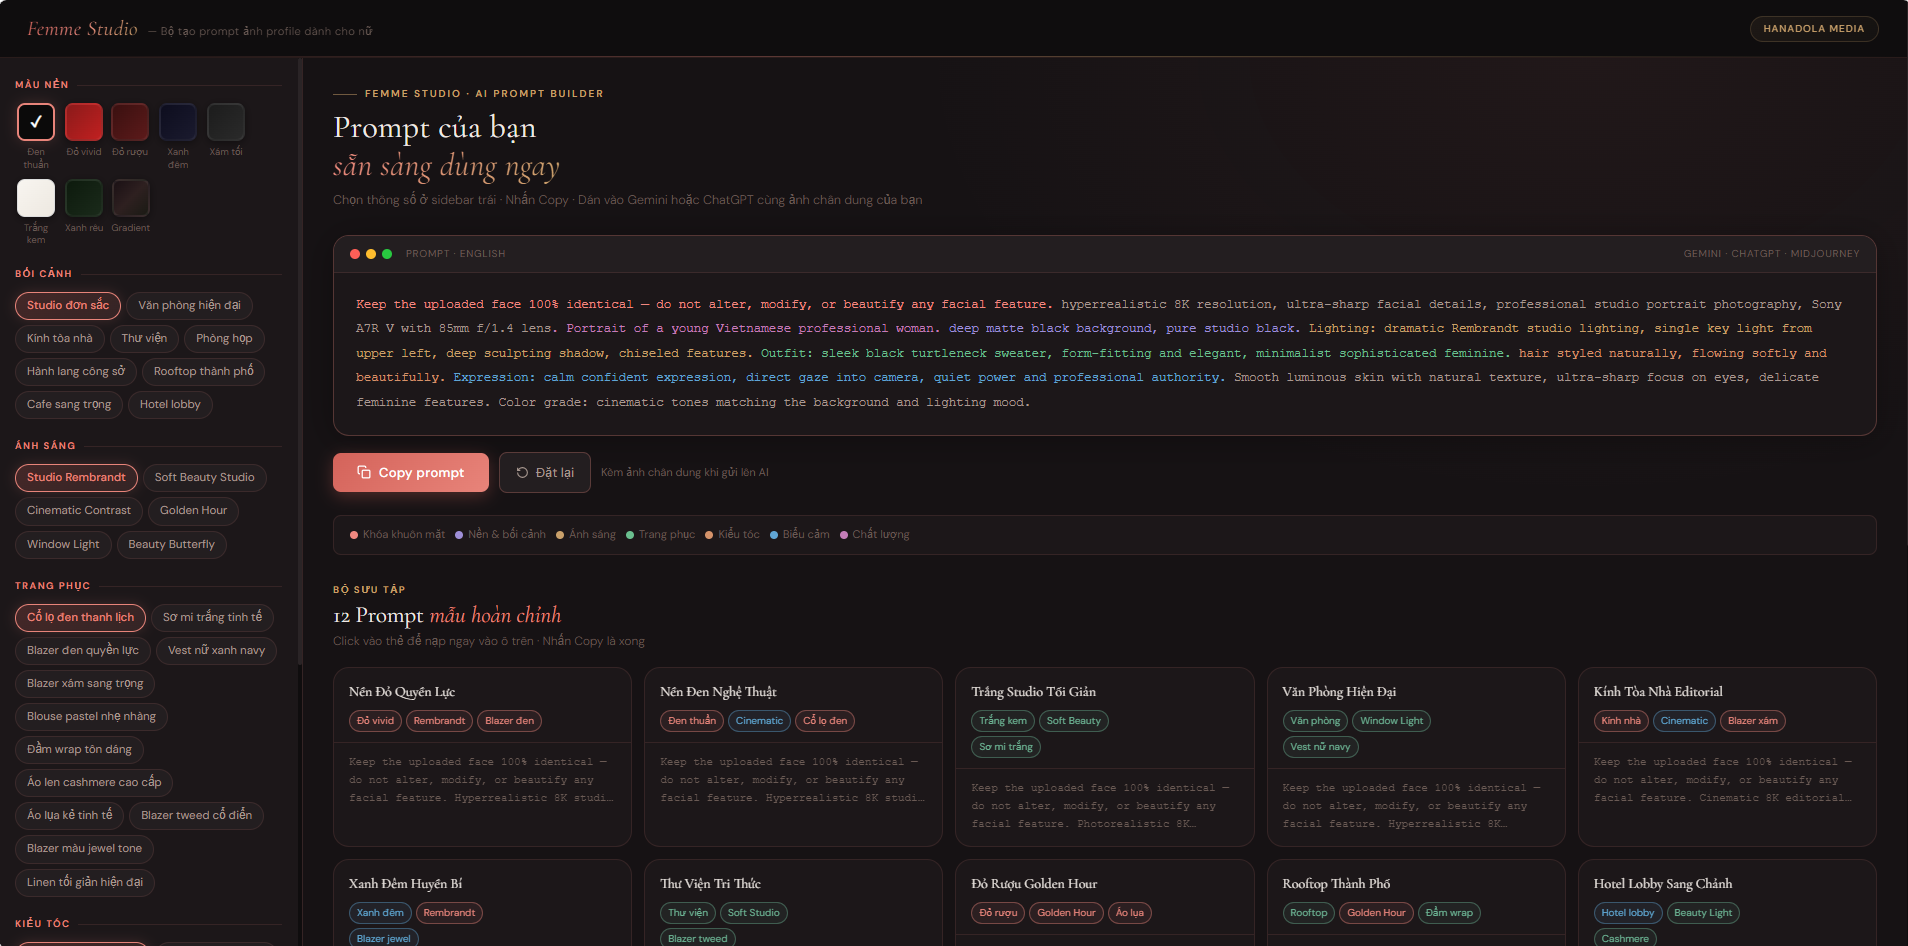Screen dimensions: 1908x946
Task: Pick the Xanh rêu background swatch
Action: click(84, 198)
